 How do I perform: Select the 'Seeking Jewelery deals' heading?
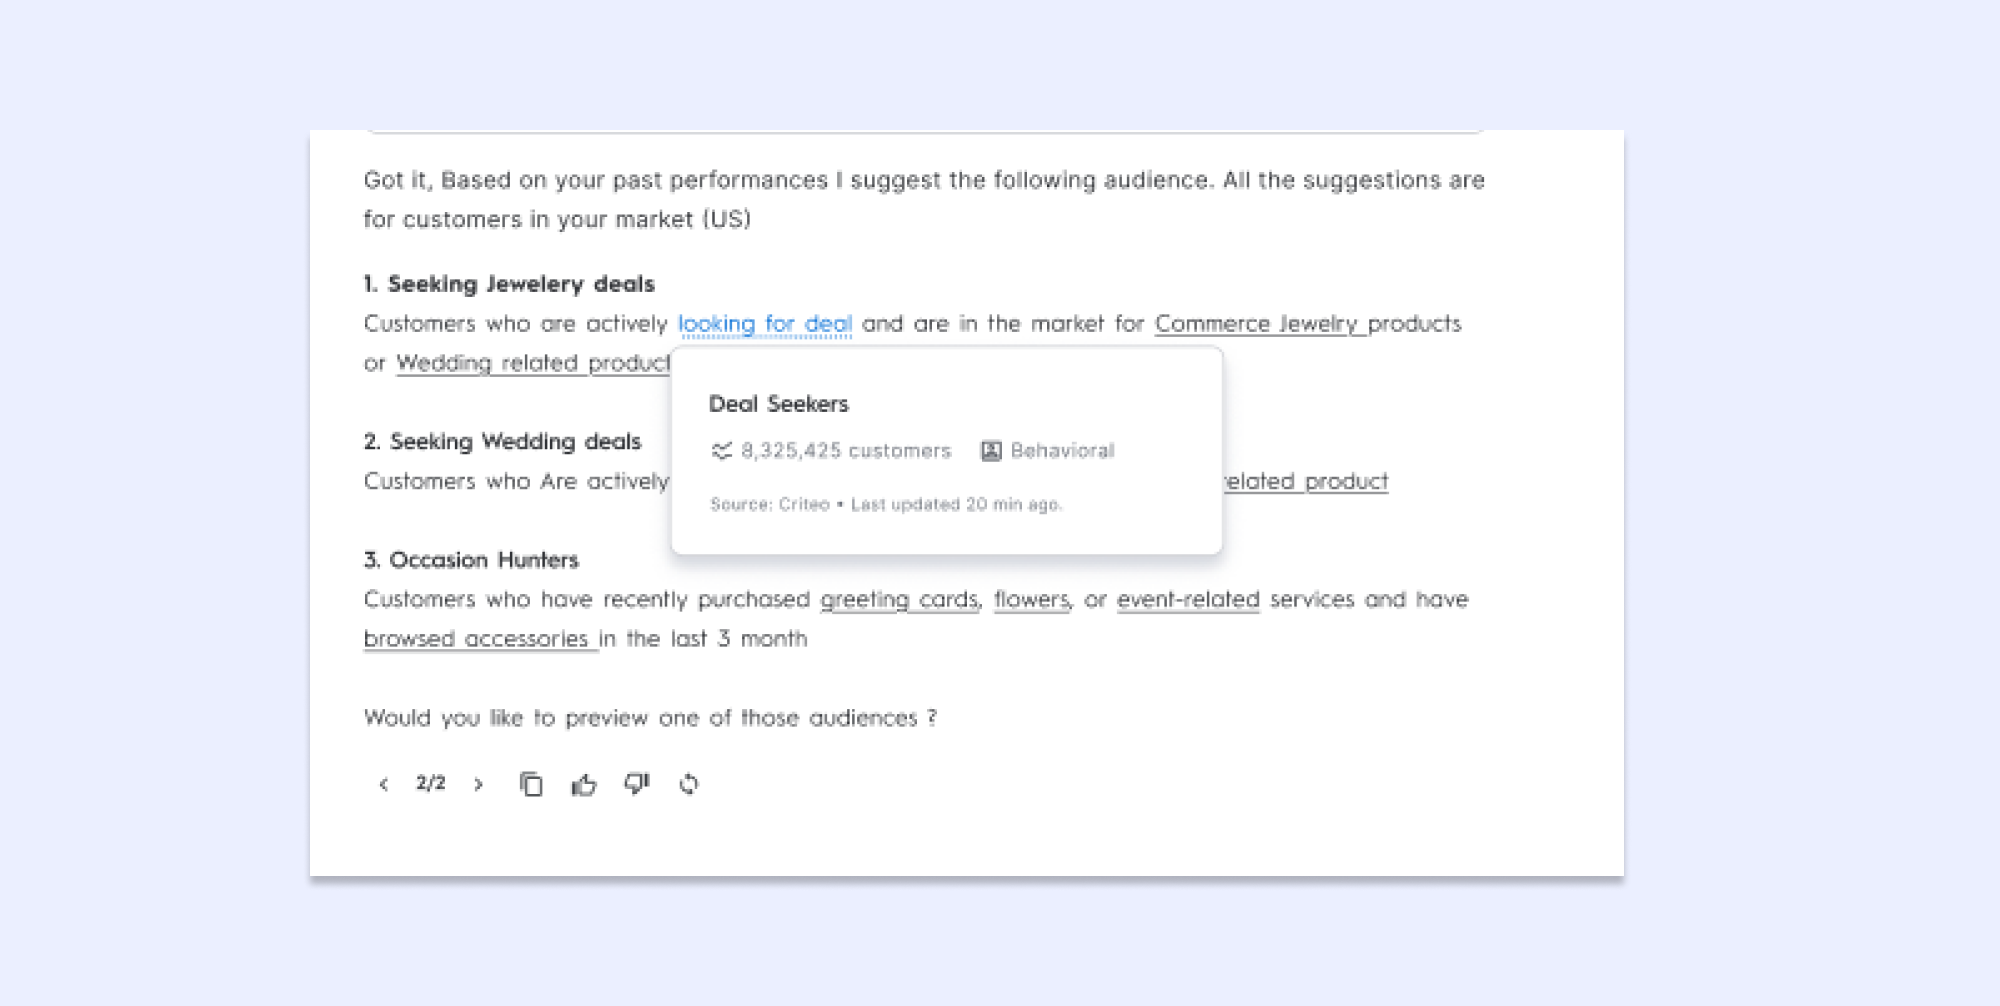[520, 284]
